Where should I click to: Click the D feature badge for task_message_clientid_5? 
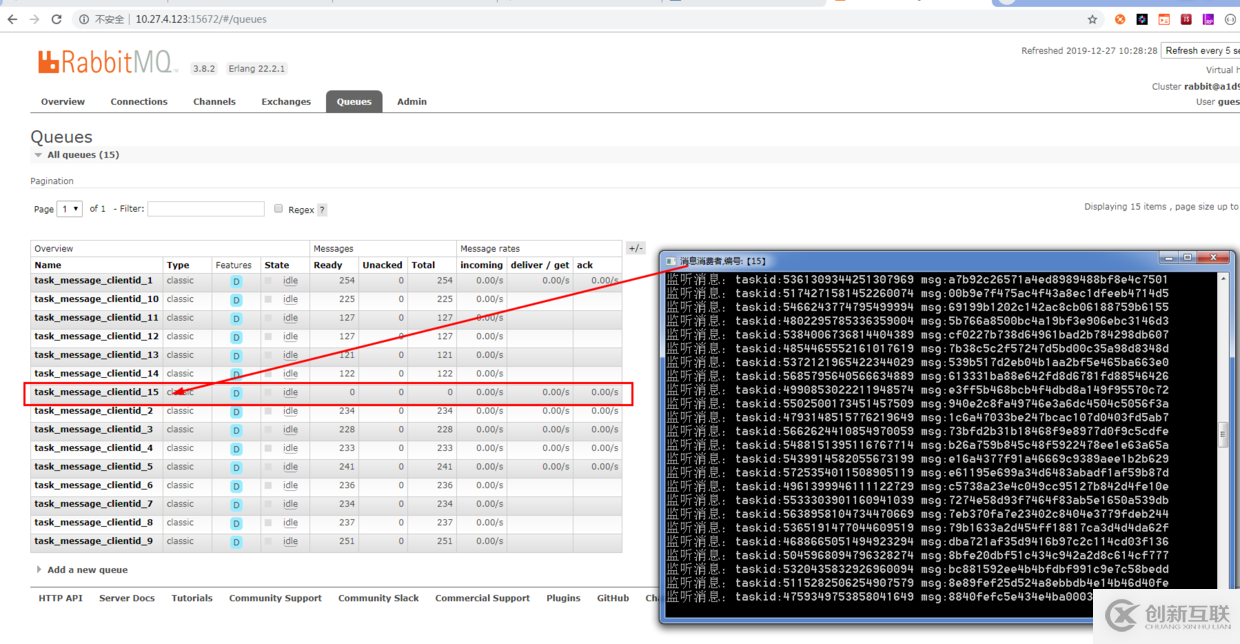coord(237,467)
